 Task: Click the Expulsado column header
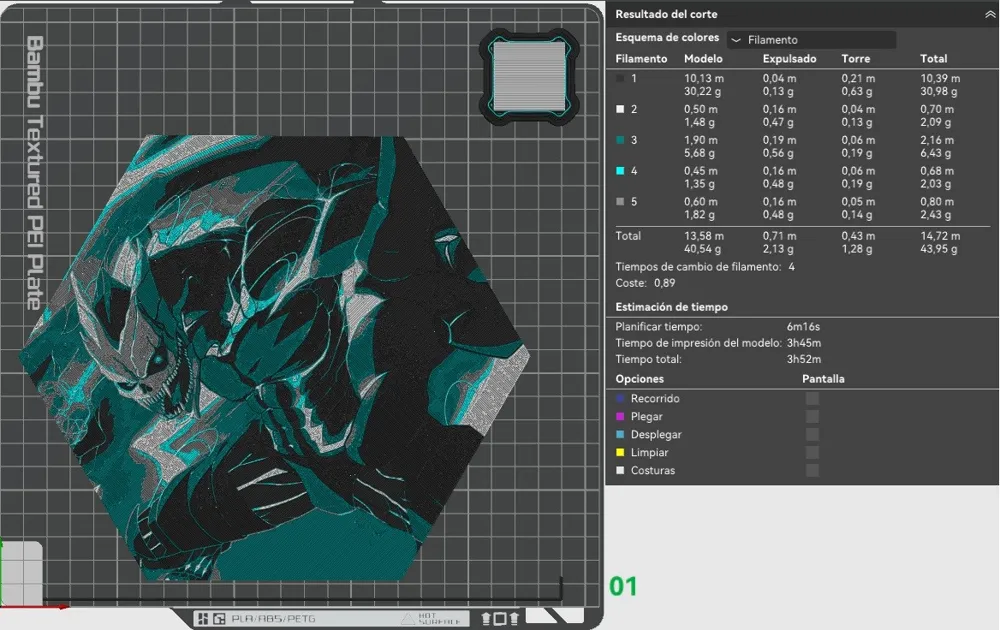(x=790, y=59)
